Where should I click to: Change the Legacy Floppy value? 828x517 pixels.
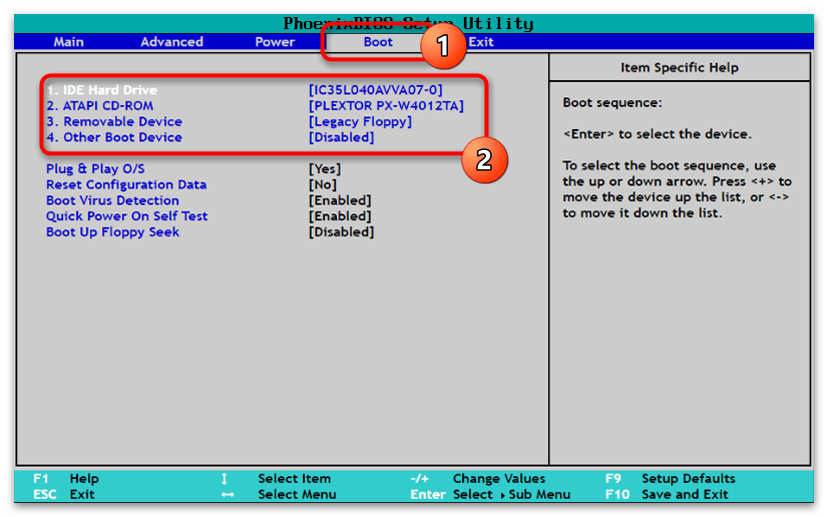(360, 122)
